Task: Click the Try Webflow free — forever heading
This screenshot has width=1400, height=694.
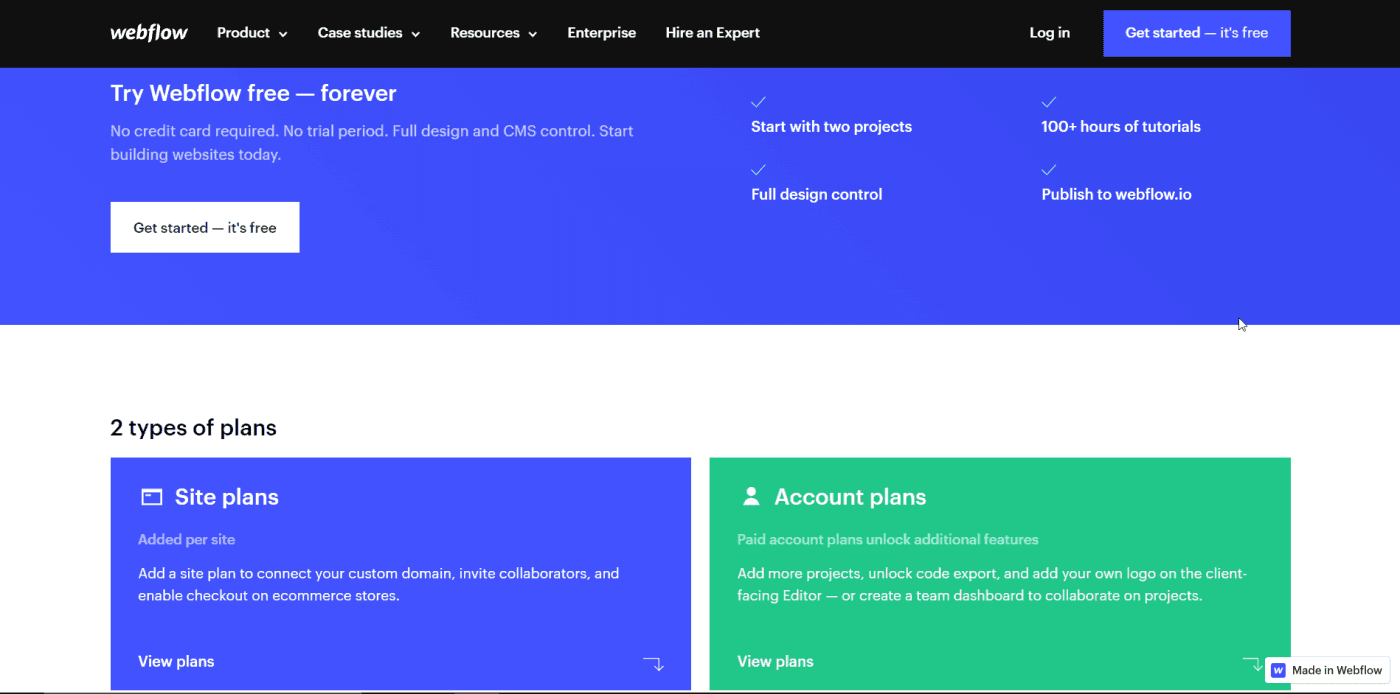Action: [x=253, y=93]
